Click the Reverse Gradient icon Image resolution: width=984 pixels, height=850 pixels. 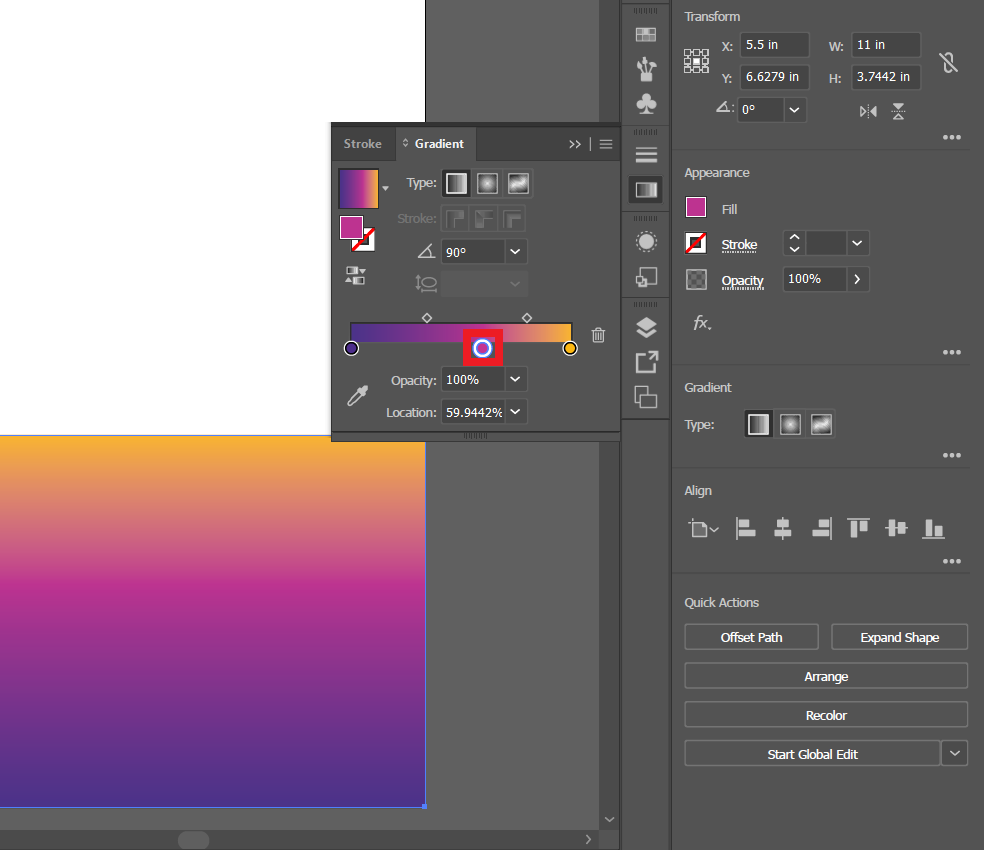(x=355, y=276)
